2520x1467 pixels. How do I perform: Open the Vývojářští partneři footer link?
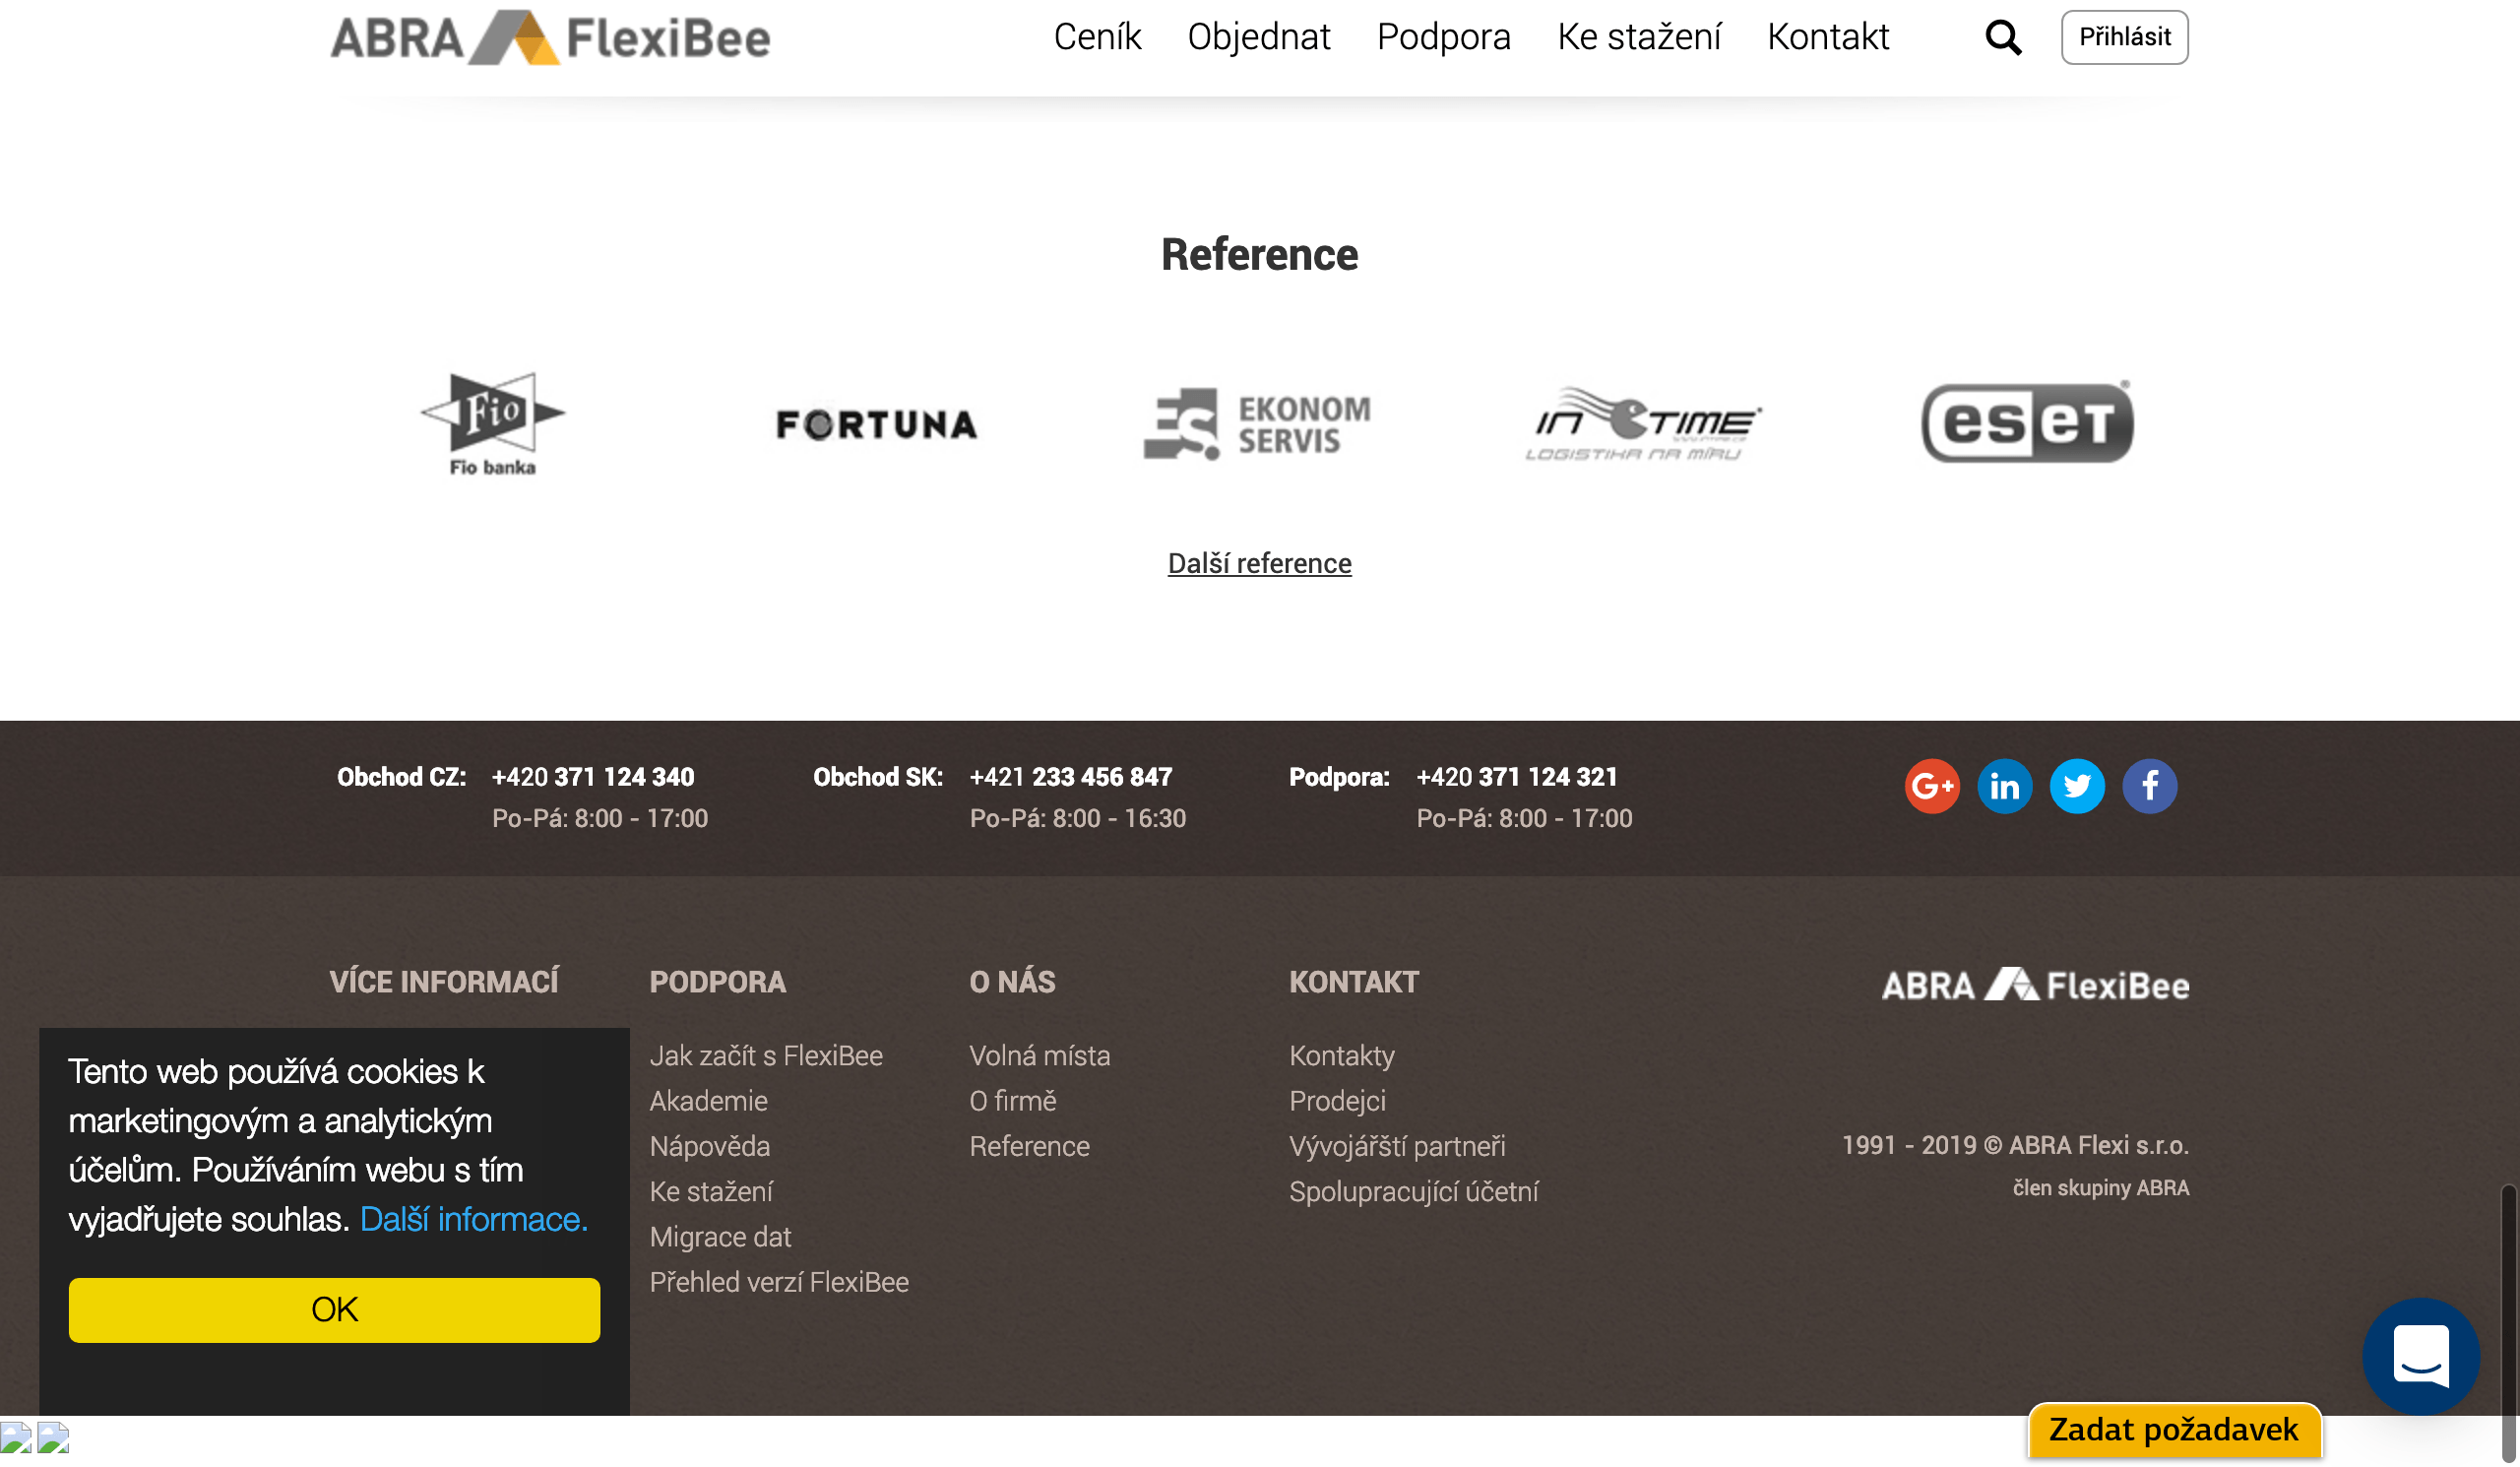[1397, 1146]
